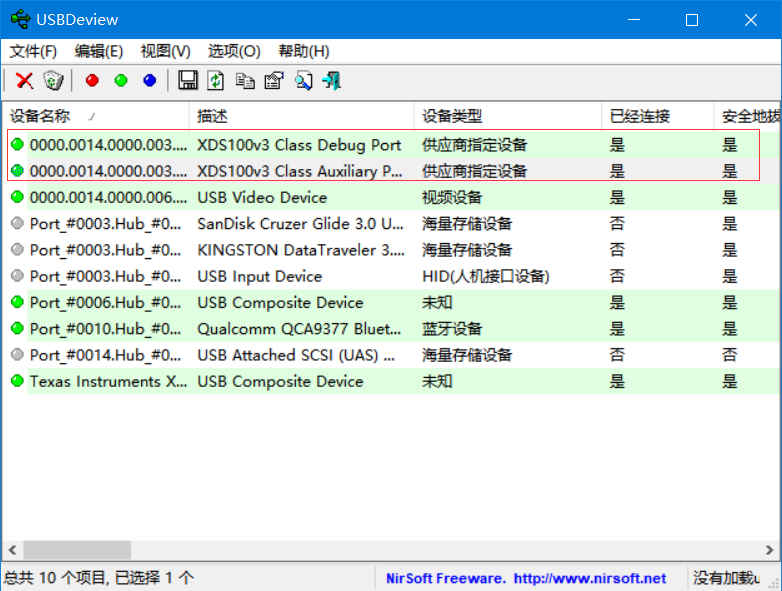Click HID(人机接口设备) type cell
Image resolution: width=782 pixels, height=591 pixels.
pyautogui.click(x=486, y=276)
